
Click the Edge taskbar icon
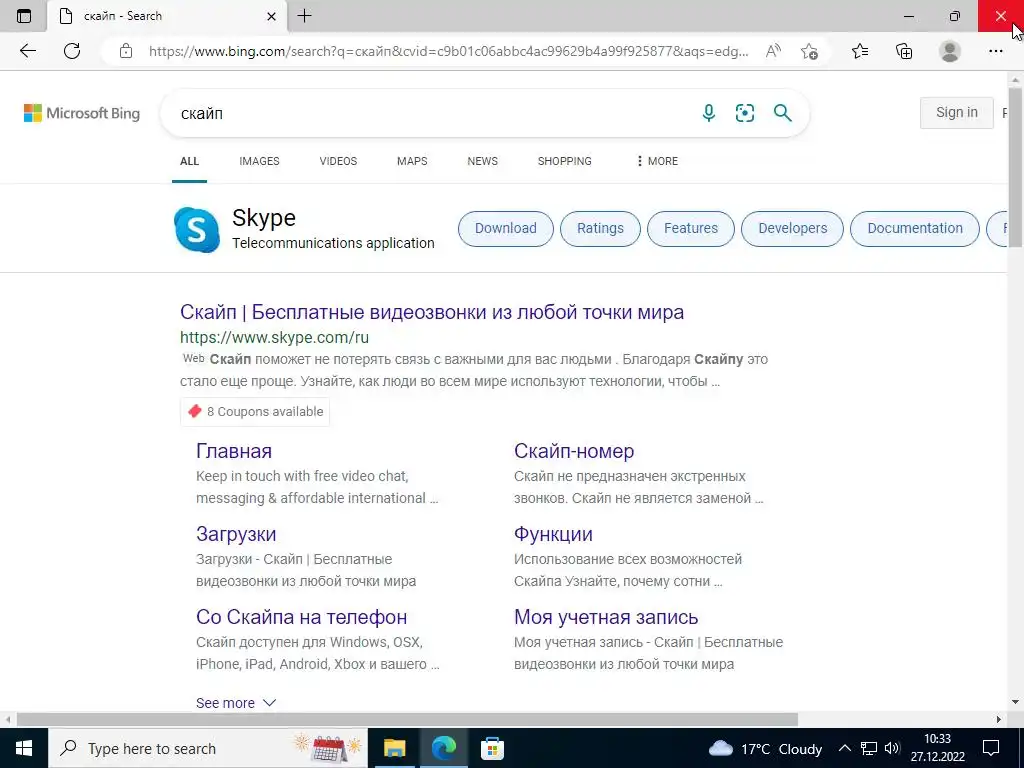click(x=443, y=748)
